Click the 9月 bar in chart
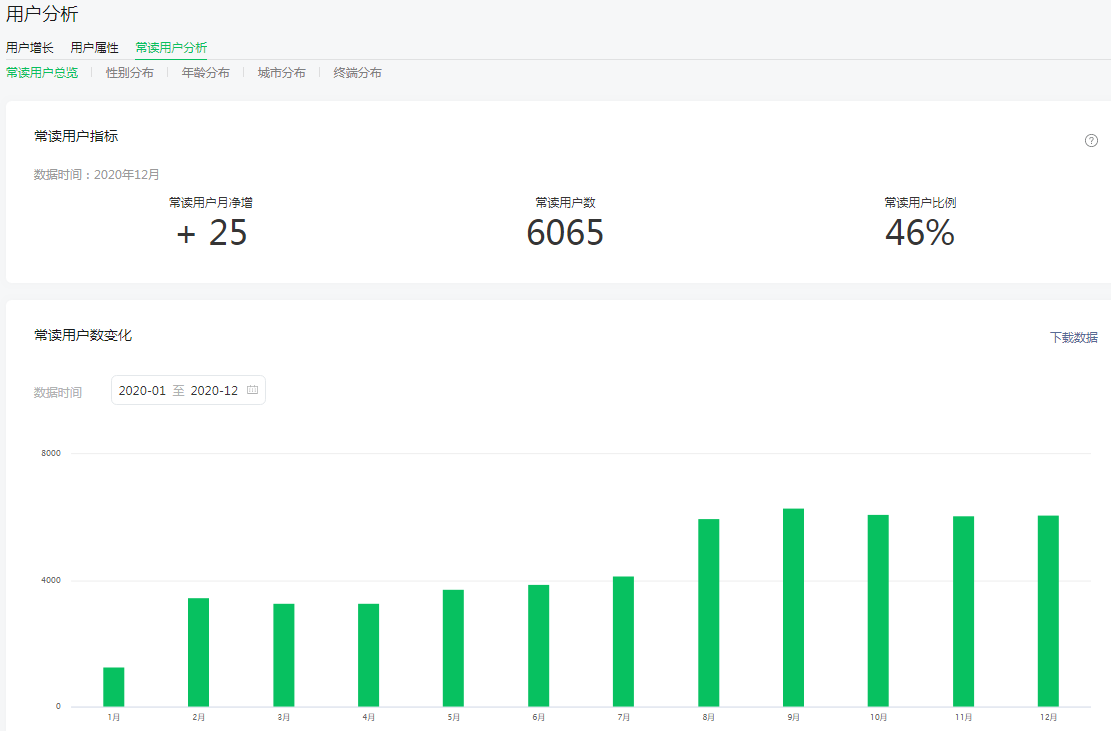The width and height of the screenshot is (1111, 731). [x=793, y=607]
